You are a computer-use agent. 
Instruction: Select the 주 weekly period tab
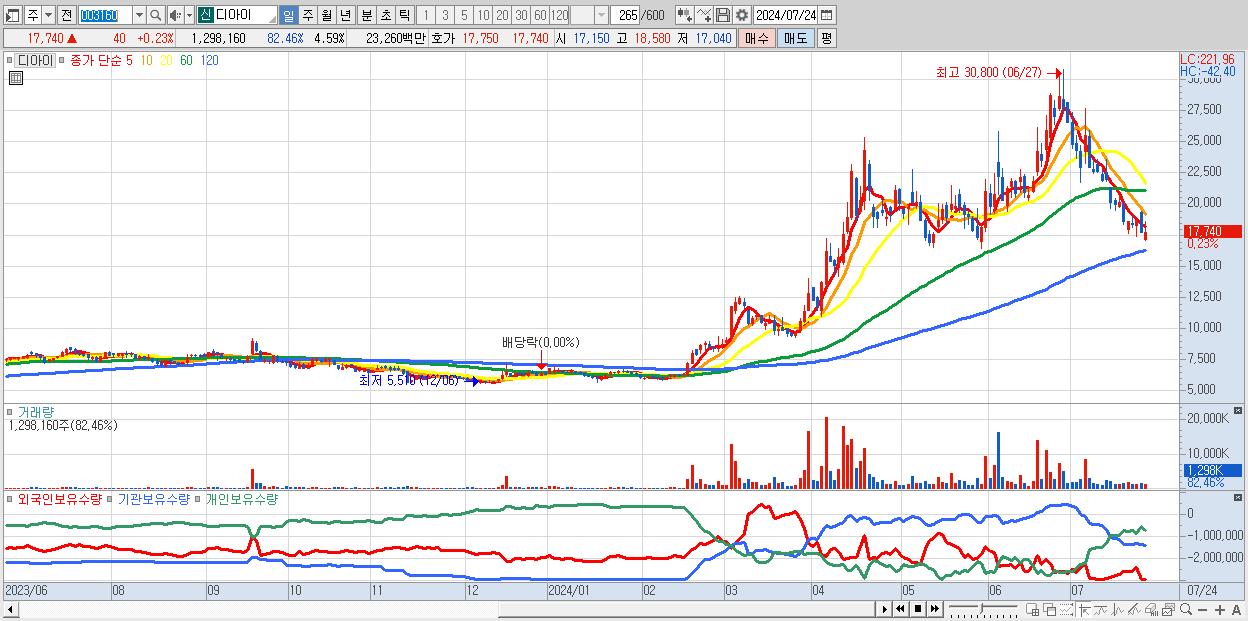click(307, 15)
